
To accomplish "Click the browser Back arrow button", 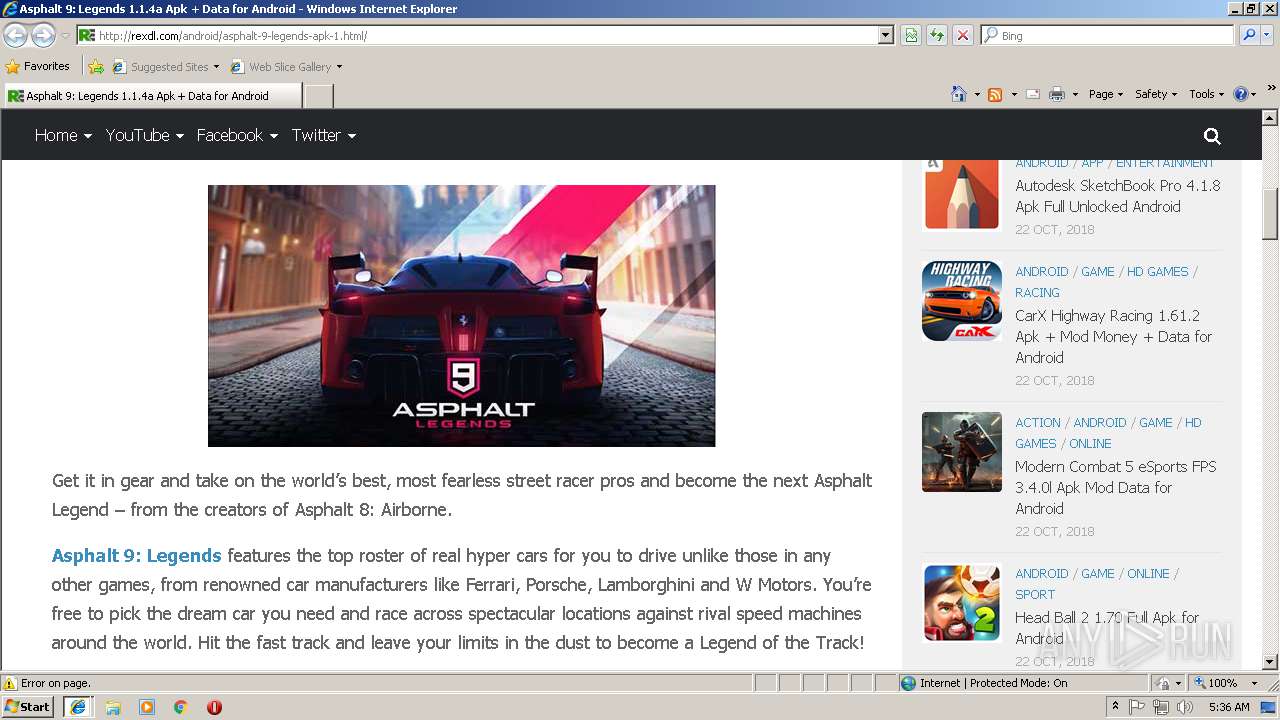I will pos(15,35).
